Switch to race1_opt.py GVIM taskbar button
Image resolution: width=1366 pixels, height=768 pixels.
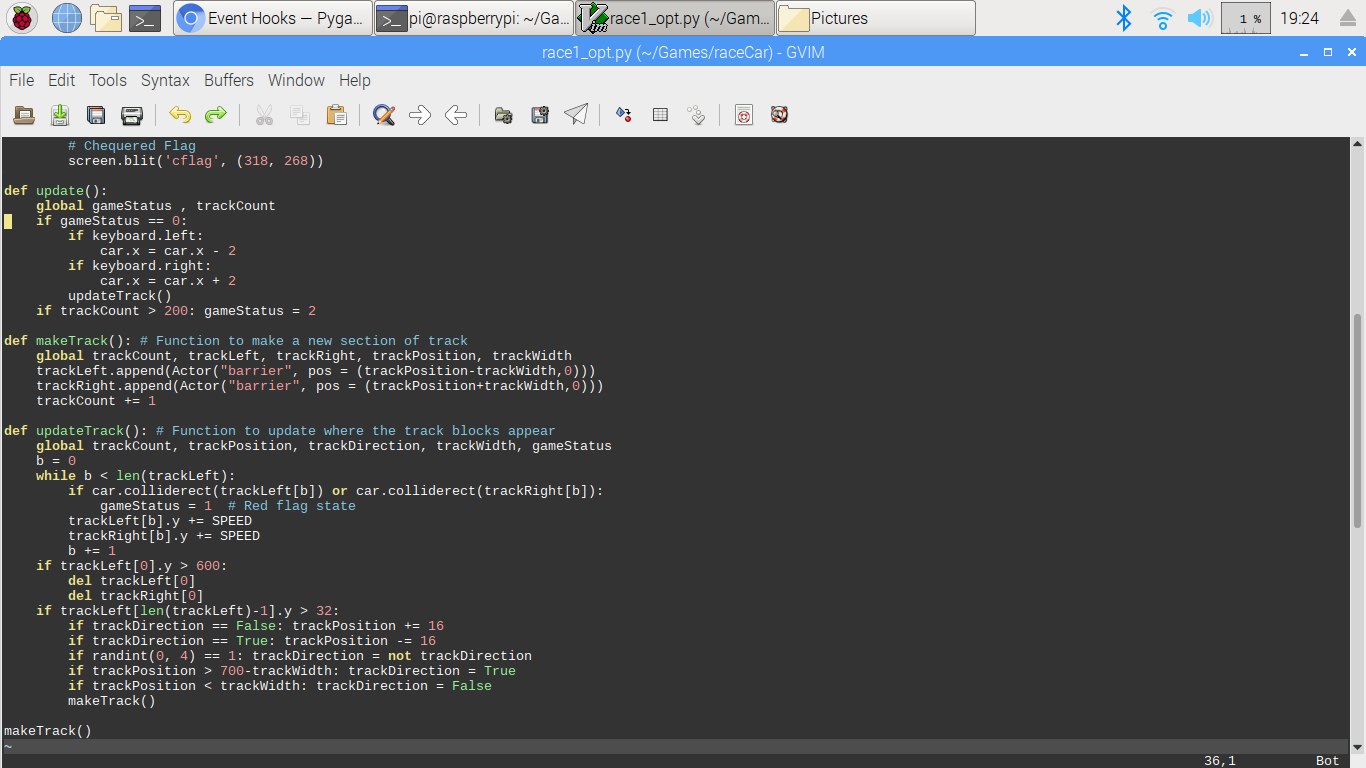(675, 18)
